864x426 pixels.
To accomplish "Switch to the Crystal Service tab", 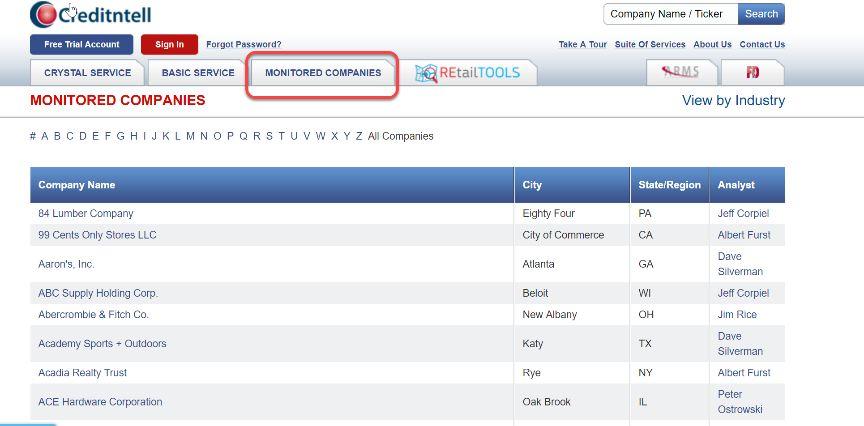I will [x=88, y=73].
